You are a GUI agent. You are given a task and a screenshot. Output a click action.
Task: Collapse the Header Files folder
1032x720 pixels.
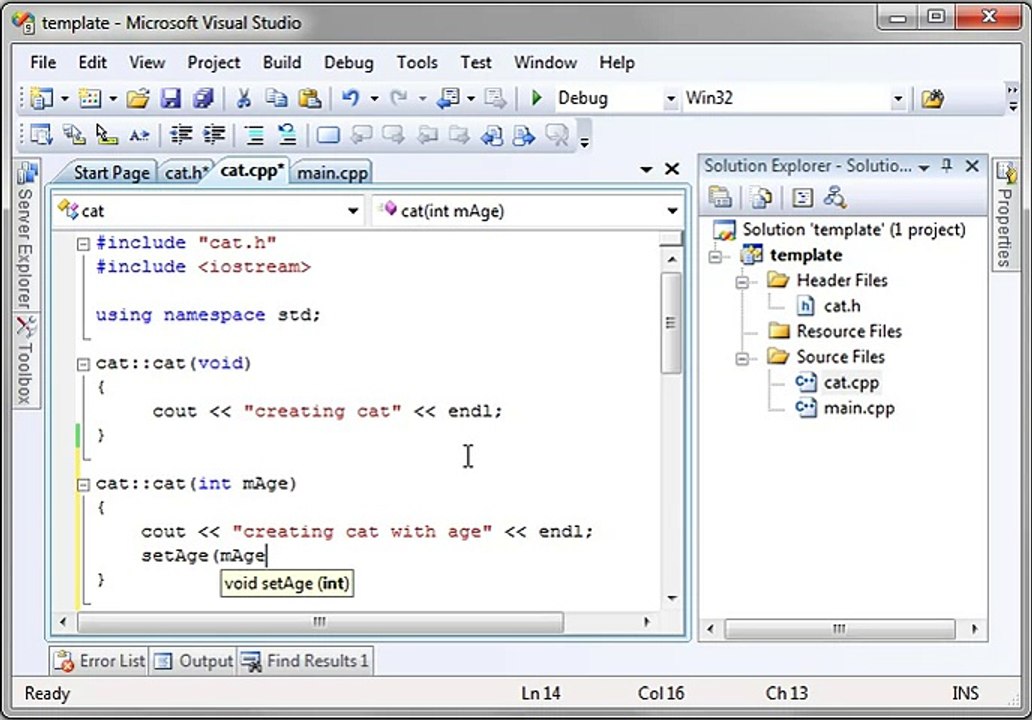click(742, 282)
